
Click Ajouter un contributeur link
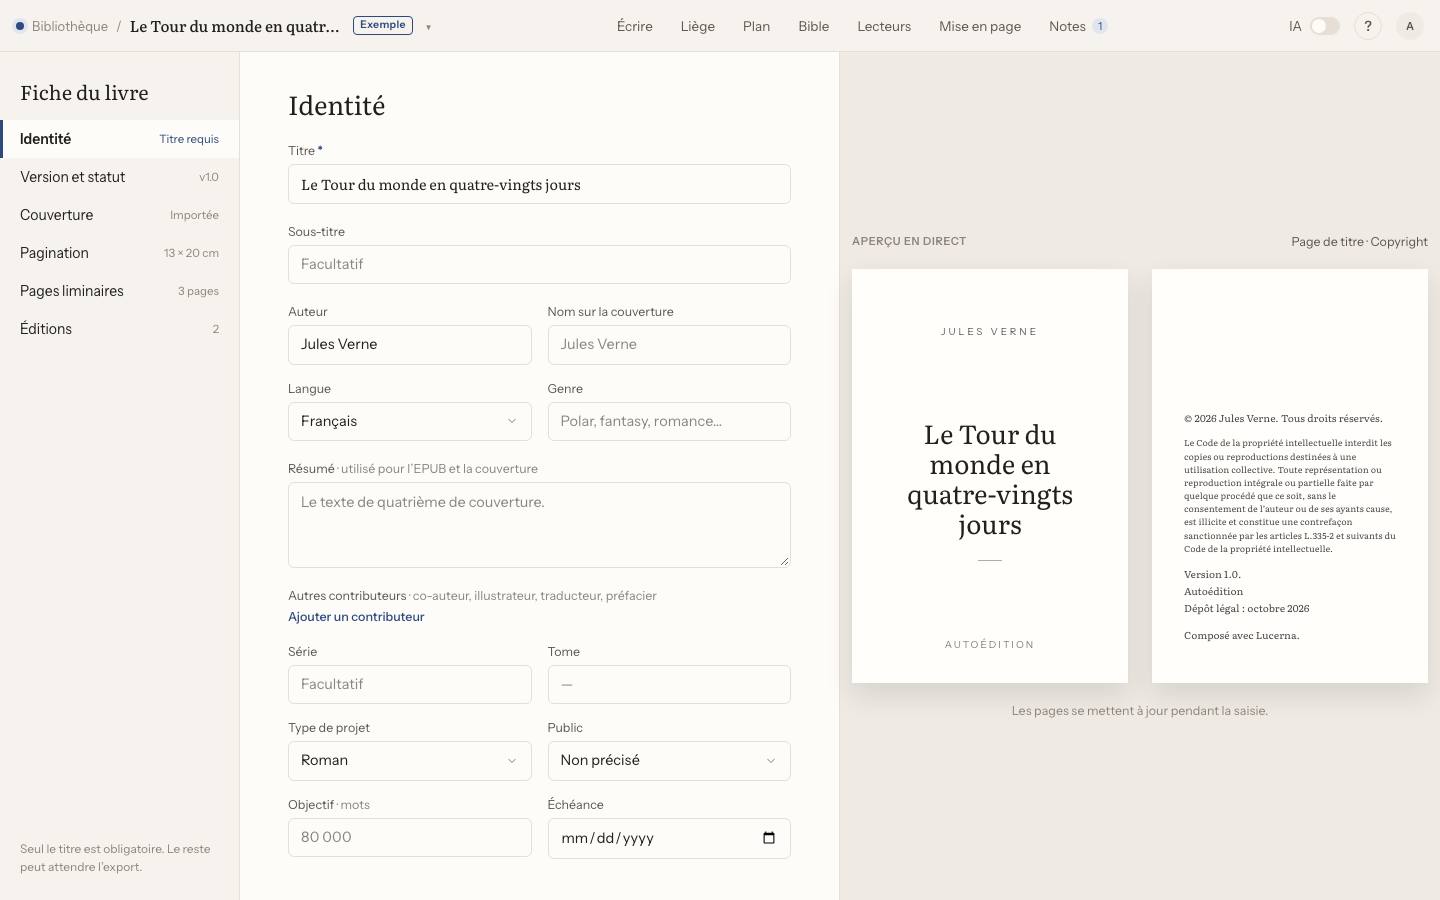point(356,617)
